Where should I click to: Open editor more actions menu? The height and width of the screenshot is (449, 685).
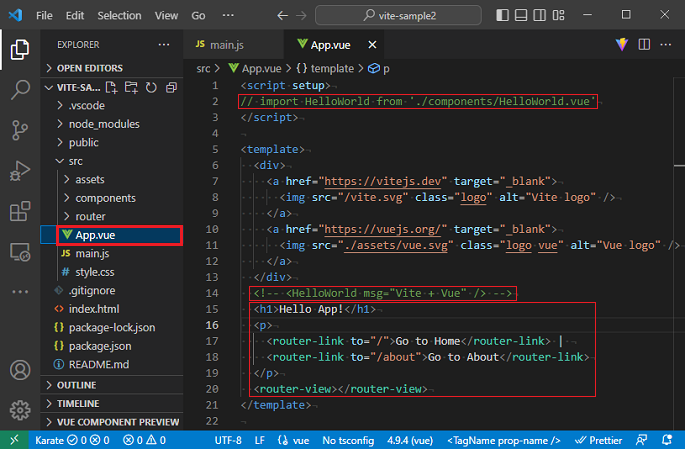666,44
